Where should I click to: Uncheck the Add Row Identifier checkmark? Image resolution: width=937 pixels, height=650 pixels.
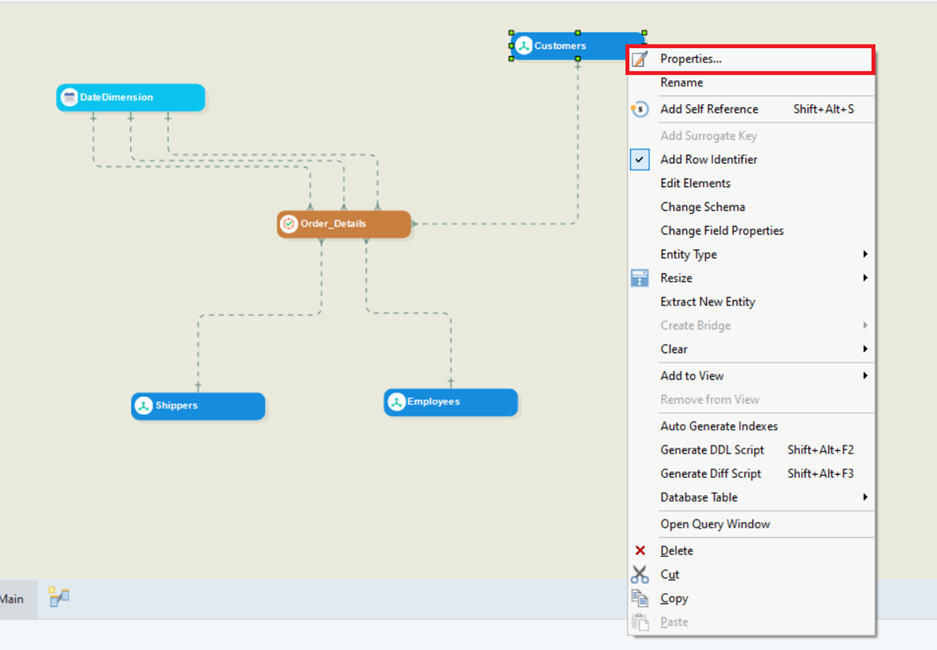pyautogui.click(x=640, y=160)
